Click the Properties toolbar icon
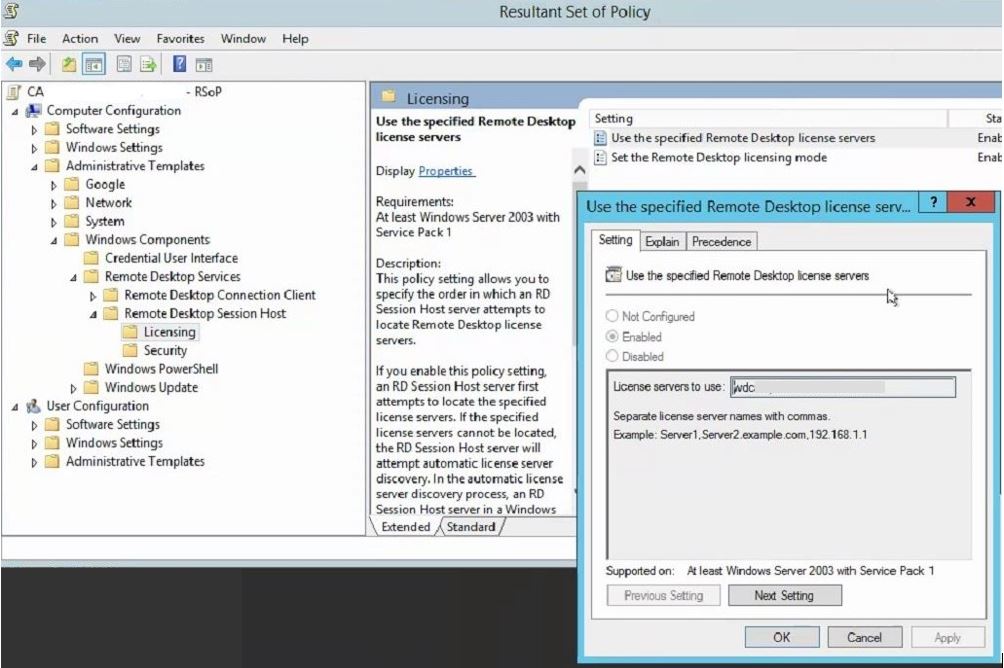Screen dimensions: 1004x668 124,64
